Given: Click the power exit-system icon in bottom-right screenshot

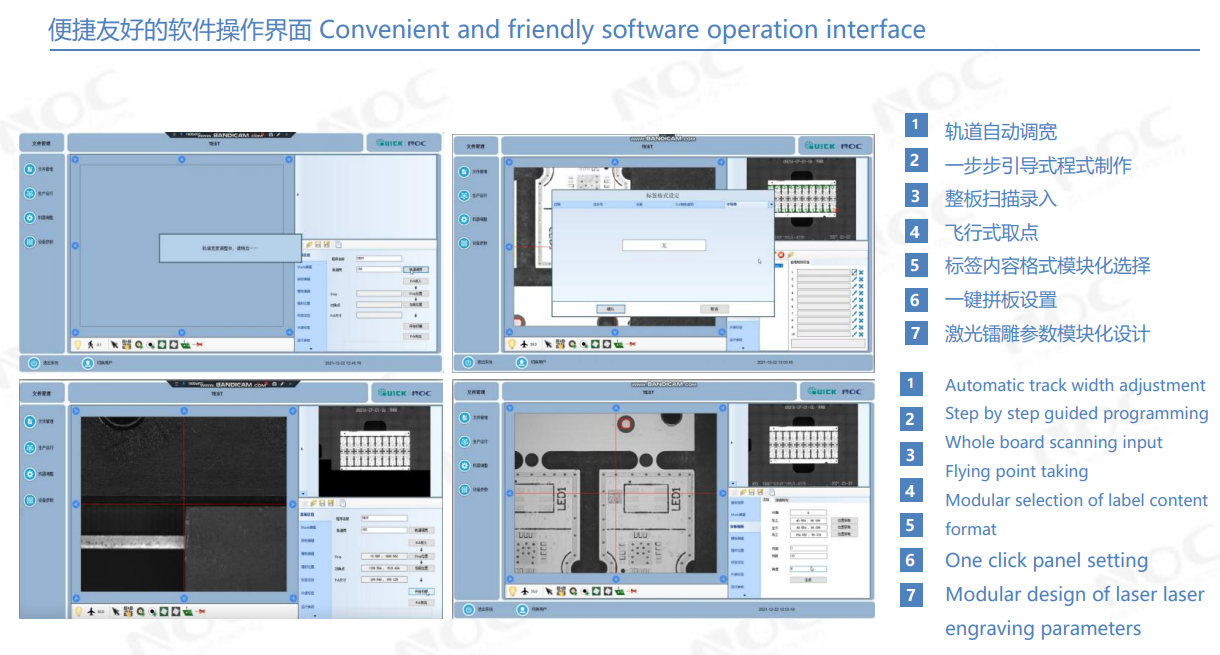Looking at the screenshot, I should [467, 609].
